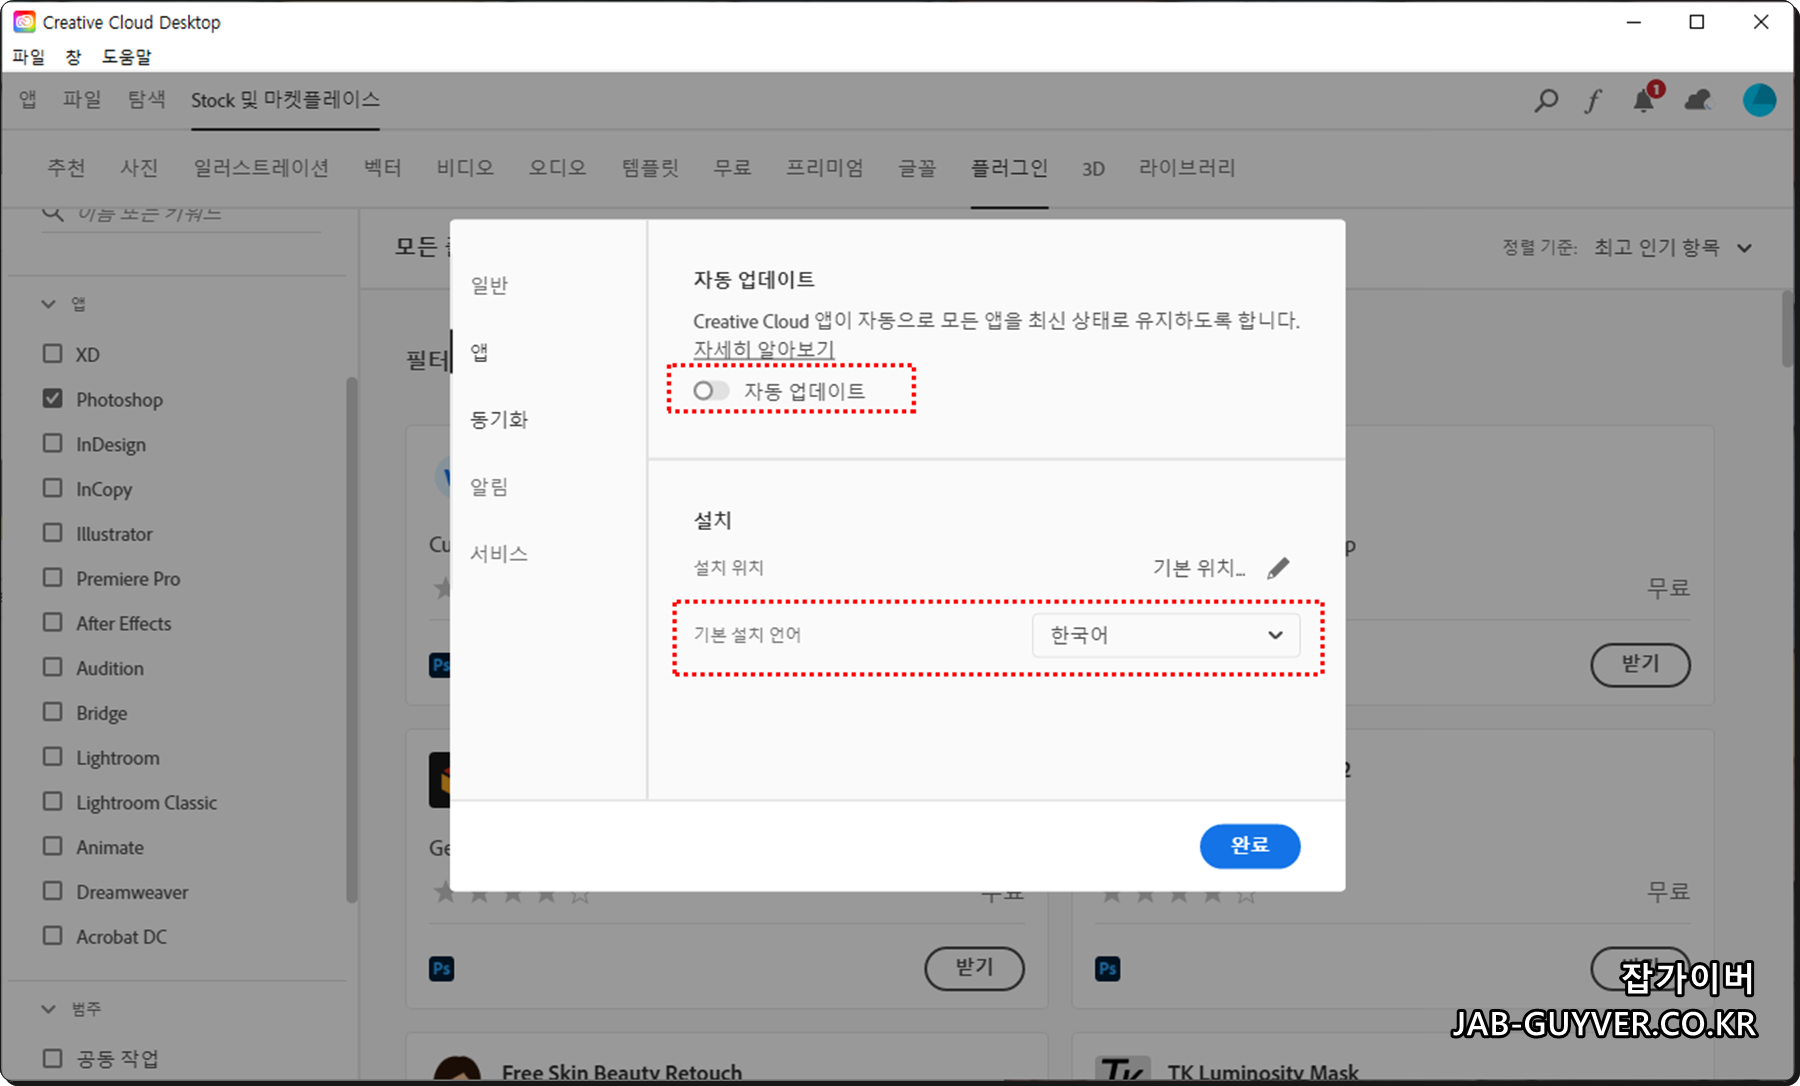Viewport: 1800px width, 1086px height.
Task: Open 서비스 preferences section
Action: 499,553
